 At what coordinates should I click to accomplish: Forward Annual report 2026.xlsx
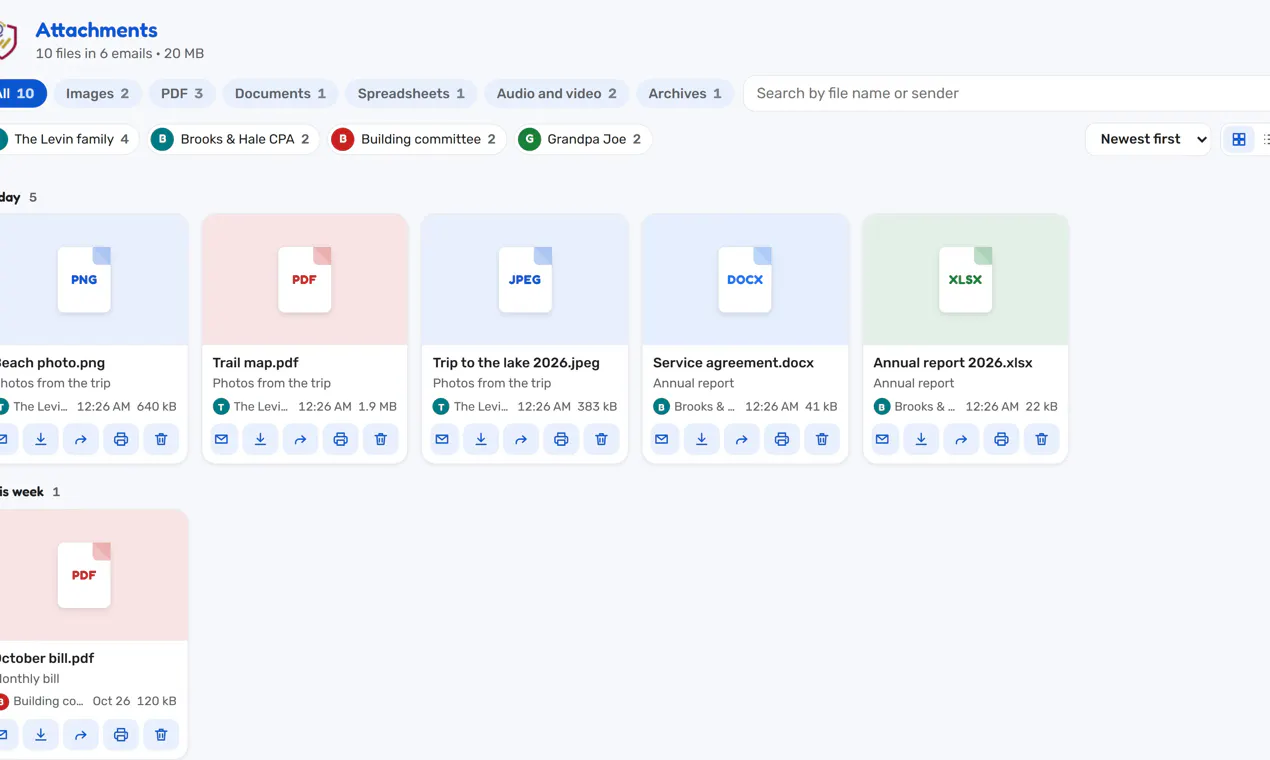coord(961,439)
